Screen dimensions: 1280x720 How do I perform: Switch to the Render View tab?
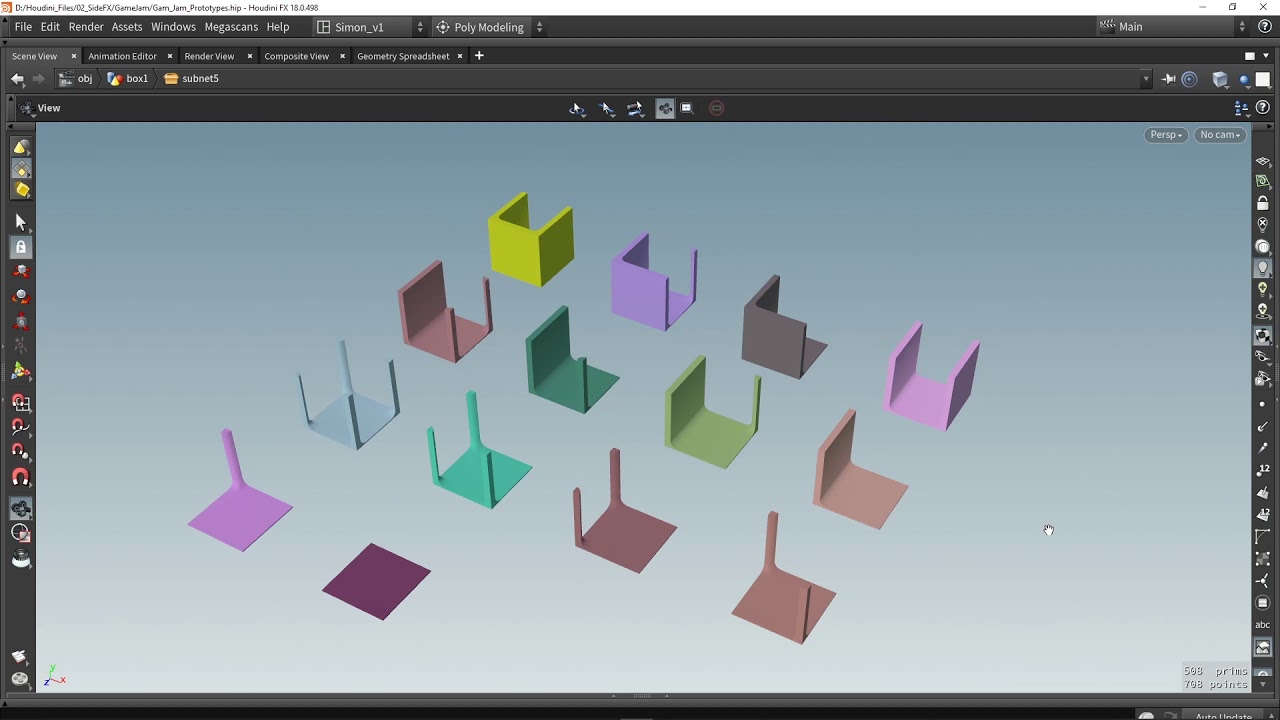pyautogui.click(x=209, y=56)
